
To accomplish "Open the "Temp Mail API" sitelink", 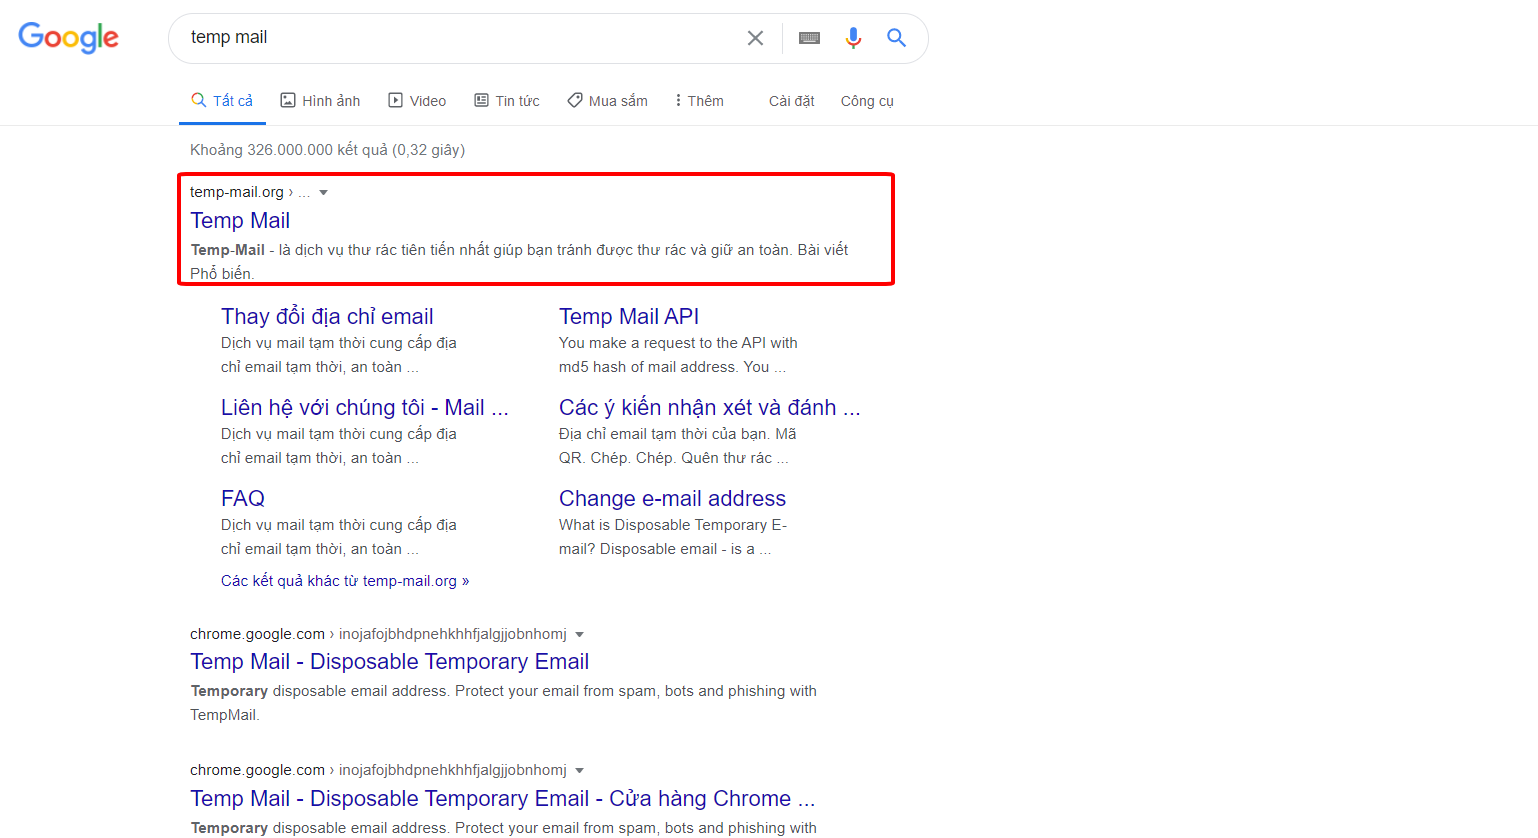I will click(629, 317).
